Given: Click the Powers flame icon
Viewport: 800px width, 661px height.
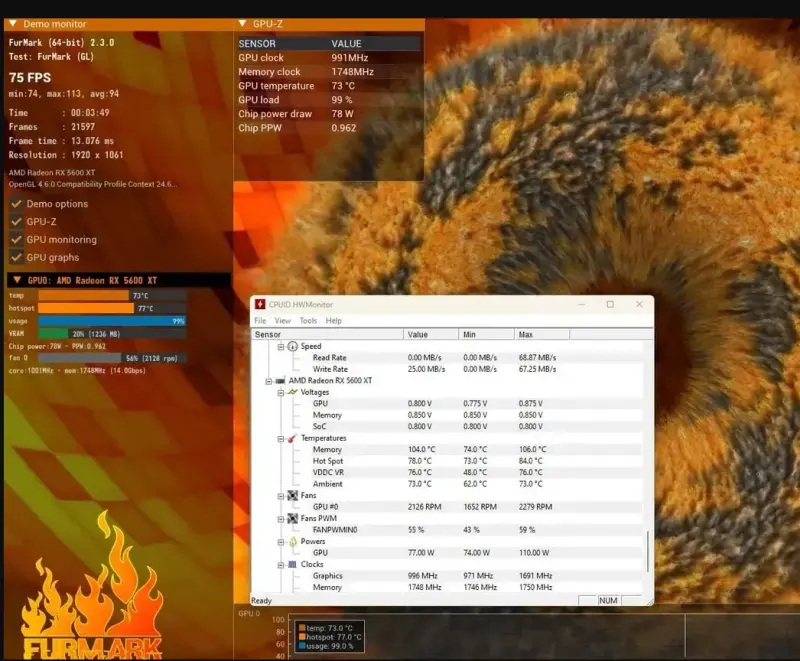Looking at the screenshot, I should coord(293,541).
